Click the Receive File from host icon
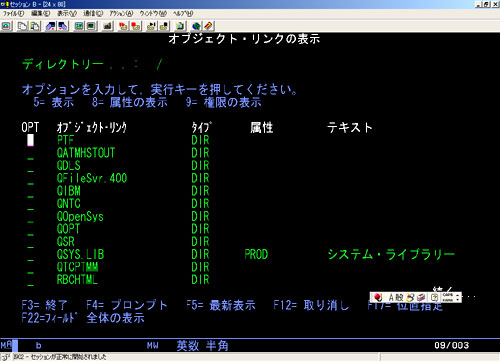The image size is (500, 363). click(62, 26)
